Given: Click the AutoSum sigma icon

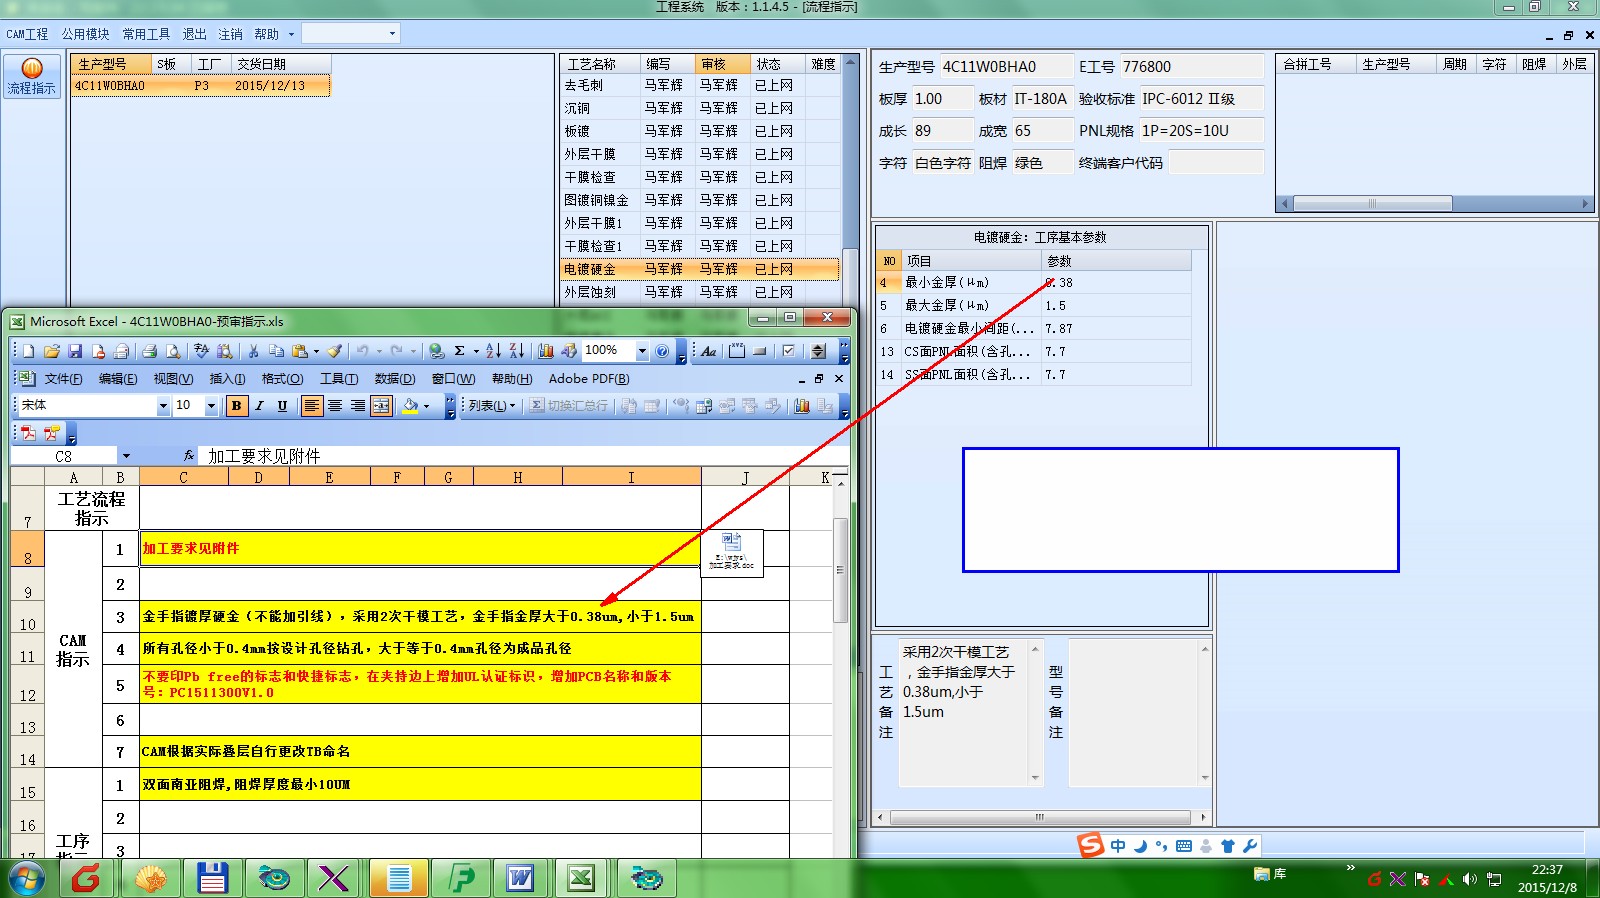Looking at the screenshot, I should pos(459,351).
